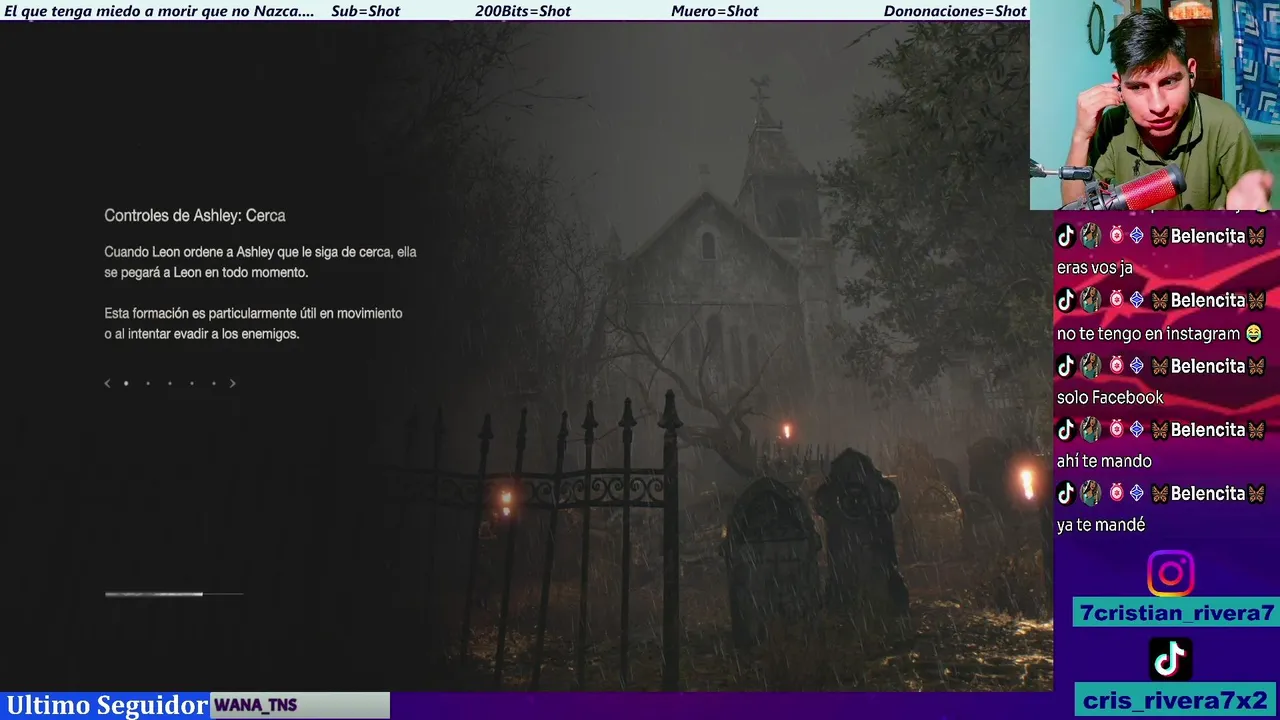The height and width of the screenshot is (720, 1280).
Task: Click pink badge on the 'eras vos ja' message
Action: click(1116, 236)
